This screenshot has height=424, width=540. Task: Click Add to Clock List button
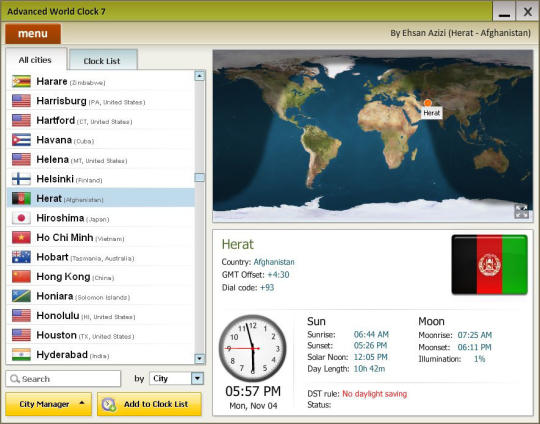[149, 404]
